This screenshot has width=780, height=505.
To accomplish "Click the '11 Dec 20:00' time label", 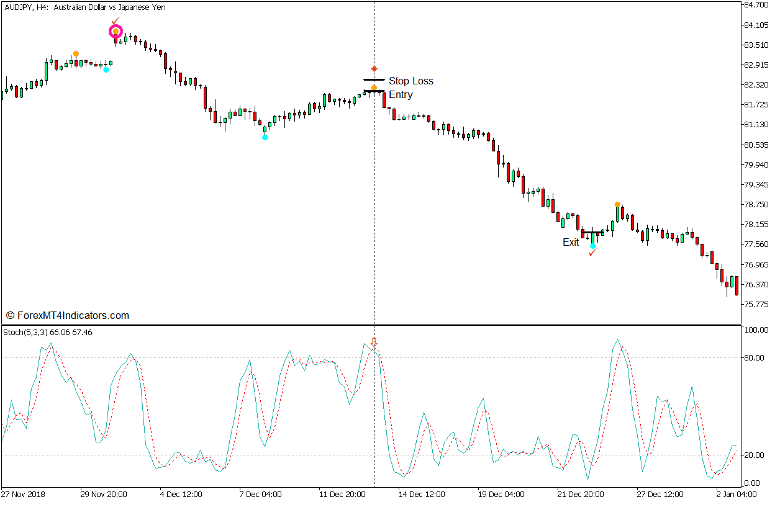I will pos(342,494).
